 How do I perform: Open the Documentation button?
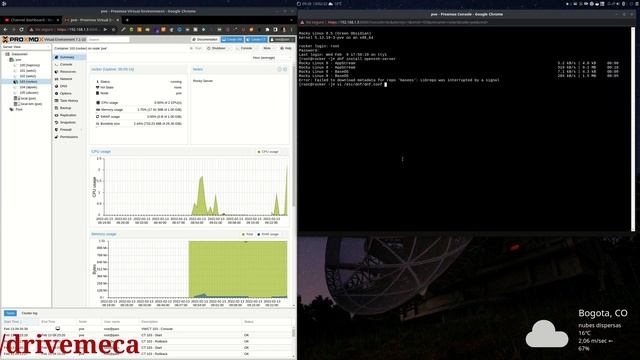[205, 40]
